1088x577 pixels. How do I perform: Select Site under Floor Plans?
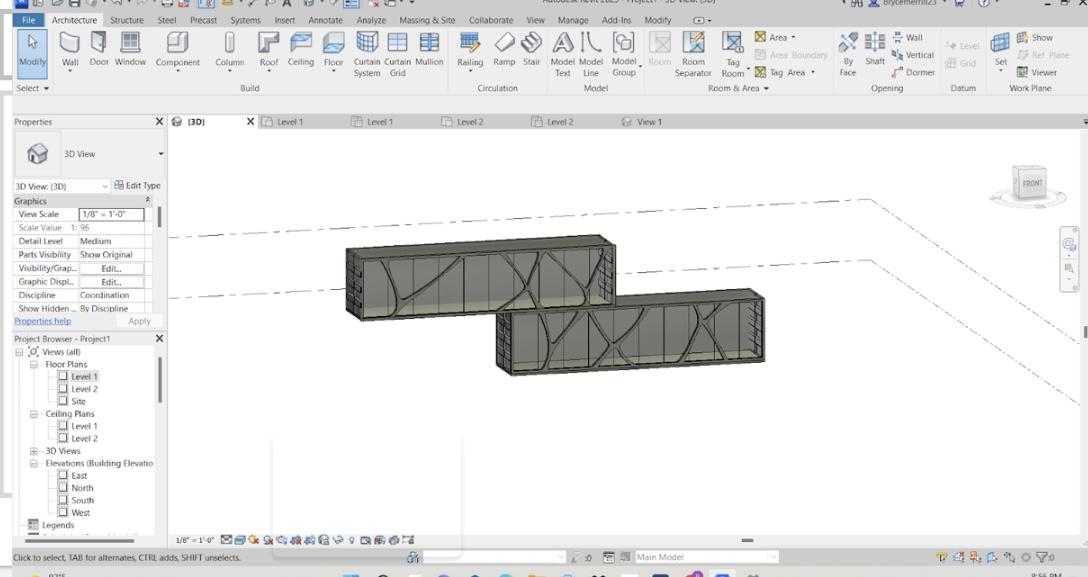coord(78,402)
